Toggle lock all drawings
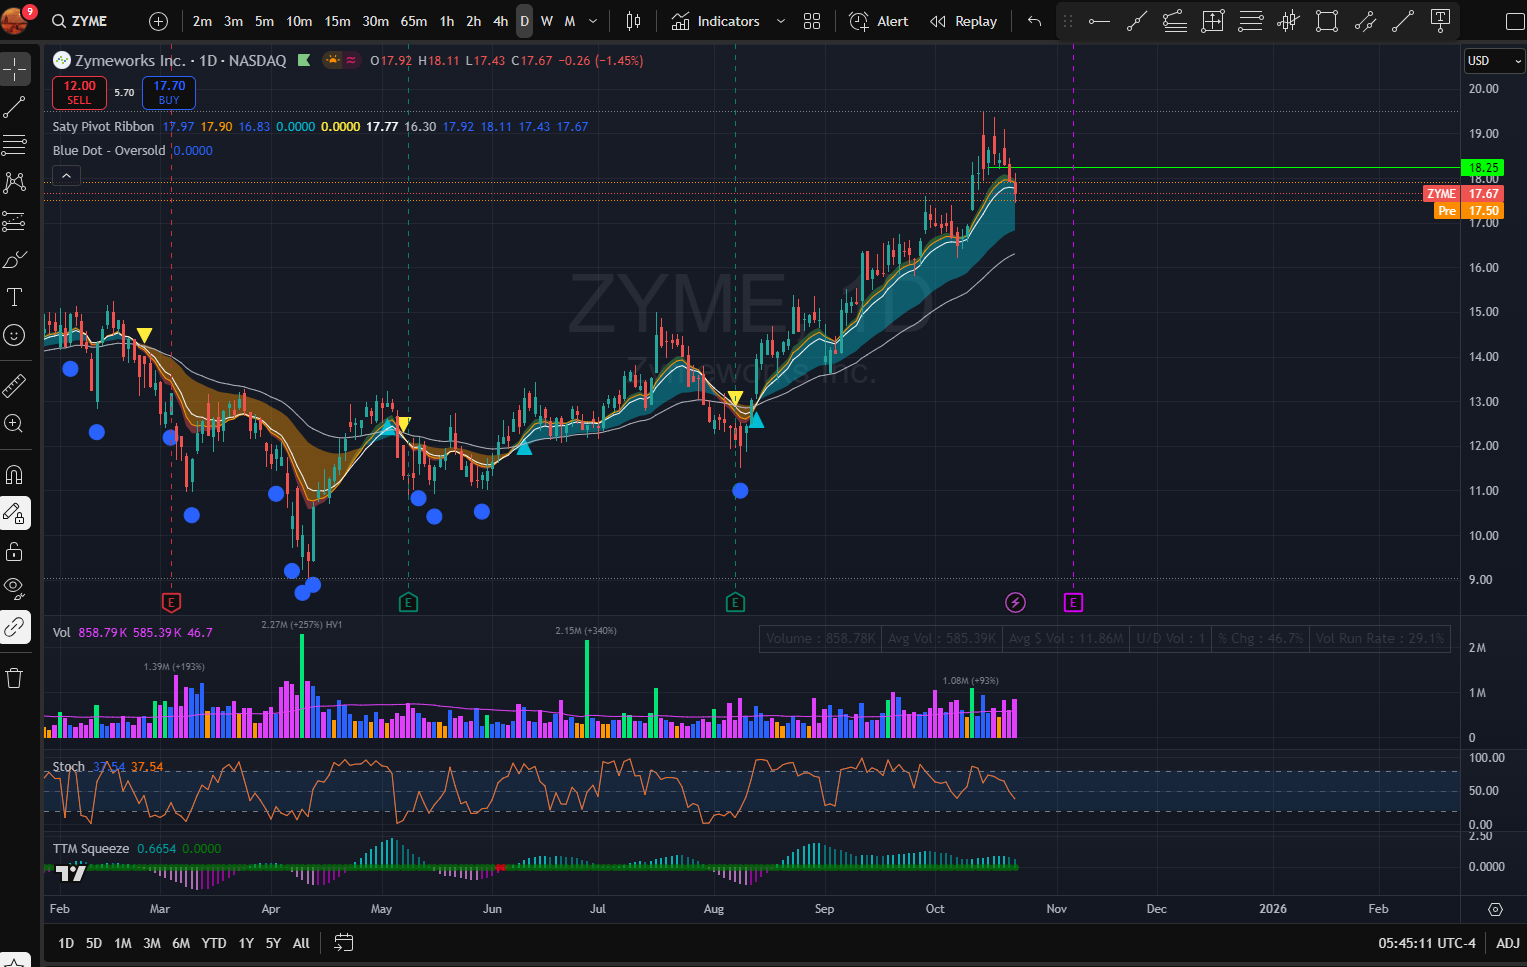This screenshot has width=1527, height=967. tap(15, 551)
